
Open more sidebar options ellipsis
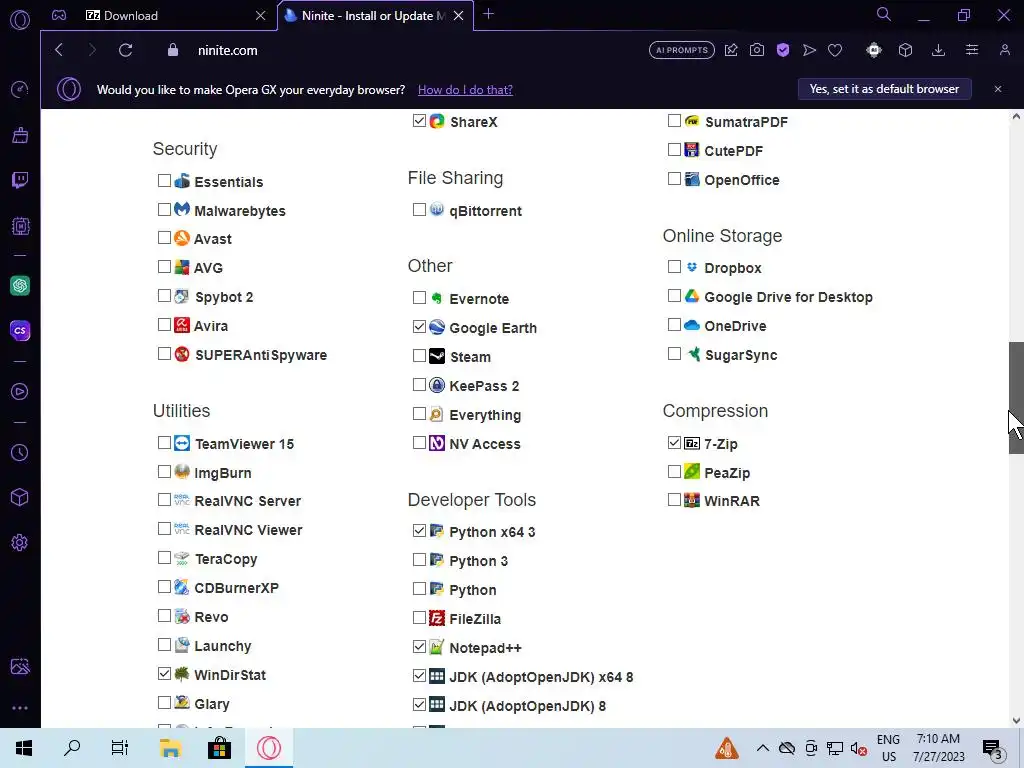(x=20, y=708)
